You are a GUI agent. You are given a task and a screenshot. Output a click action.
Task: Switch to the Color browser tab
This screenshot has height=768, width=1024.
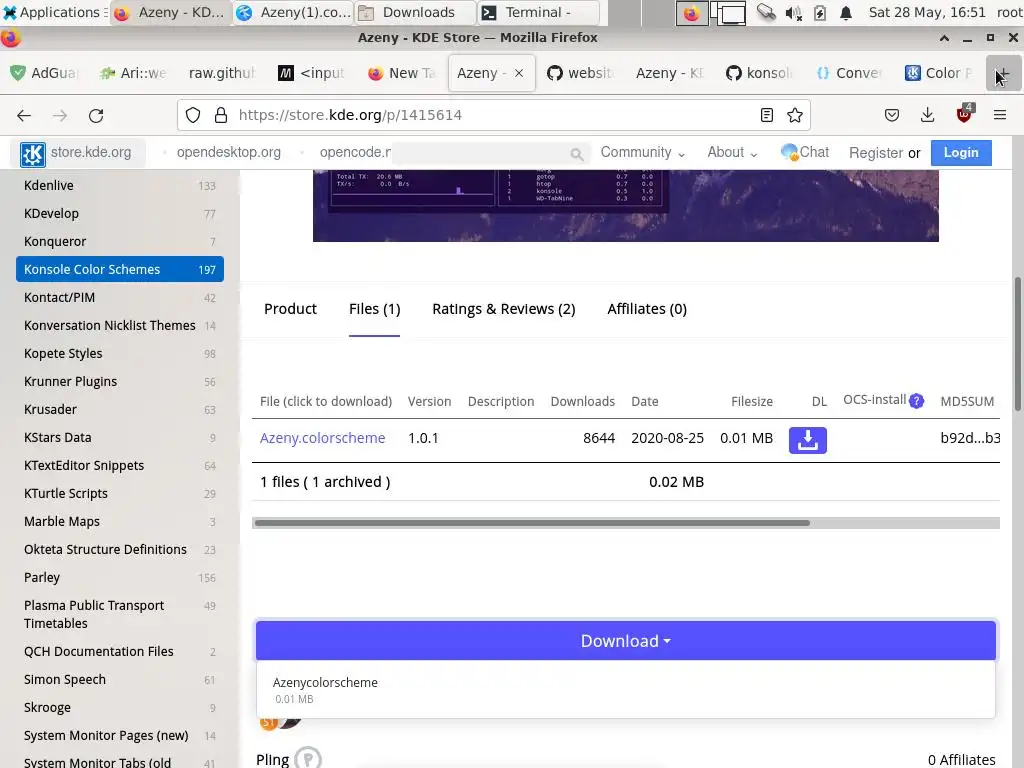(x=938, y=73)
